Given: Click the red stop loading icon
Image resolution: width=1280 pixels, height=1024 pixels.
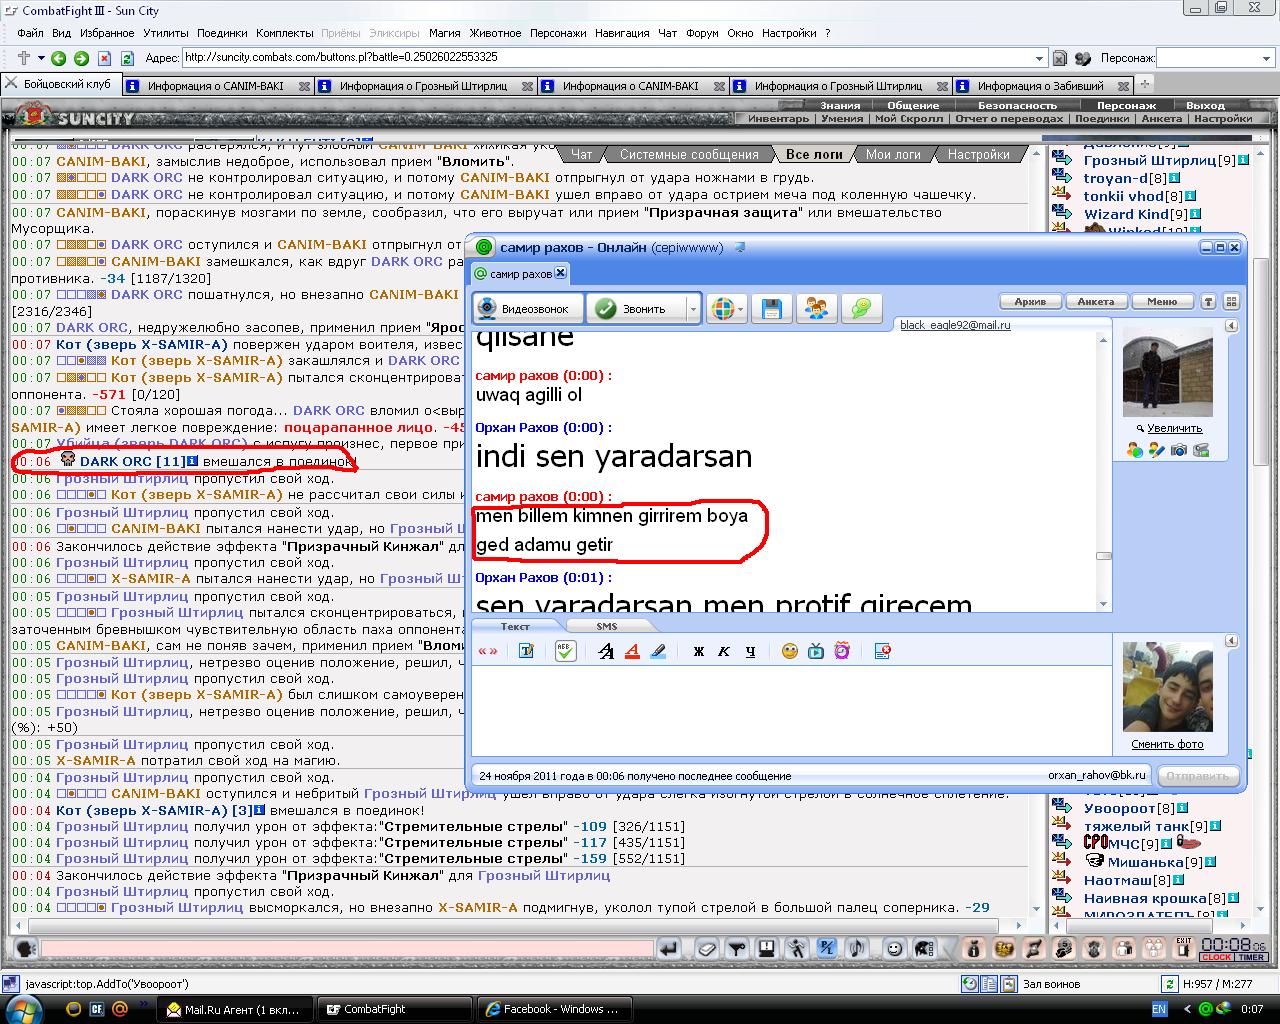Looking at the screenshot, I should [x=103, y=58].
